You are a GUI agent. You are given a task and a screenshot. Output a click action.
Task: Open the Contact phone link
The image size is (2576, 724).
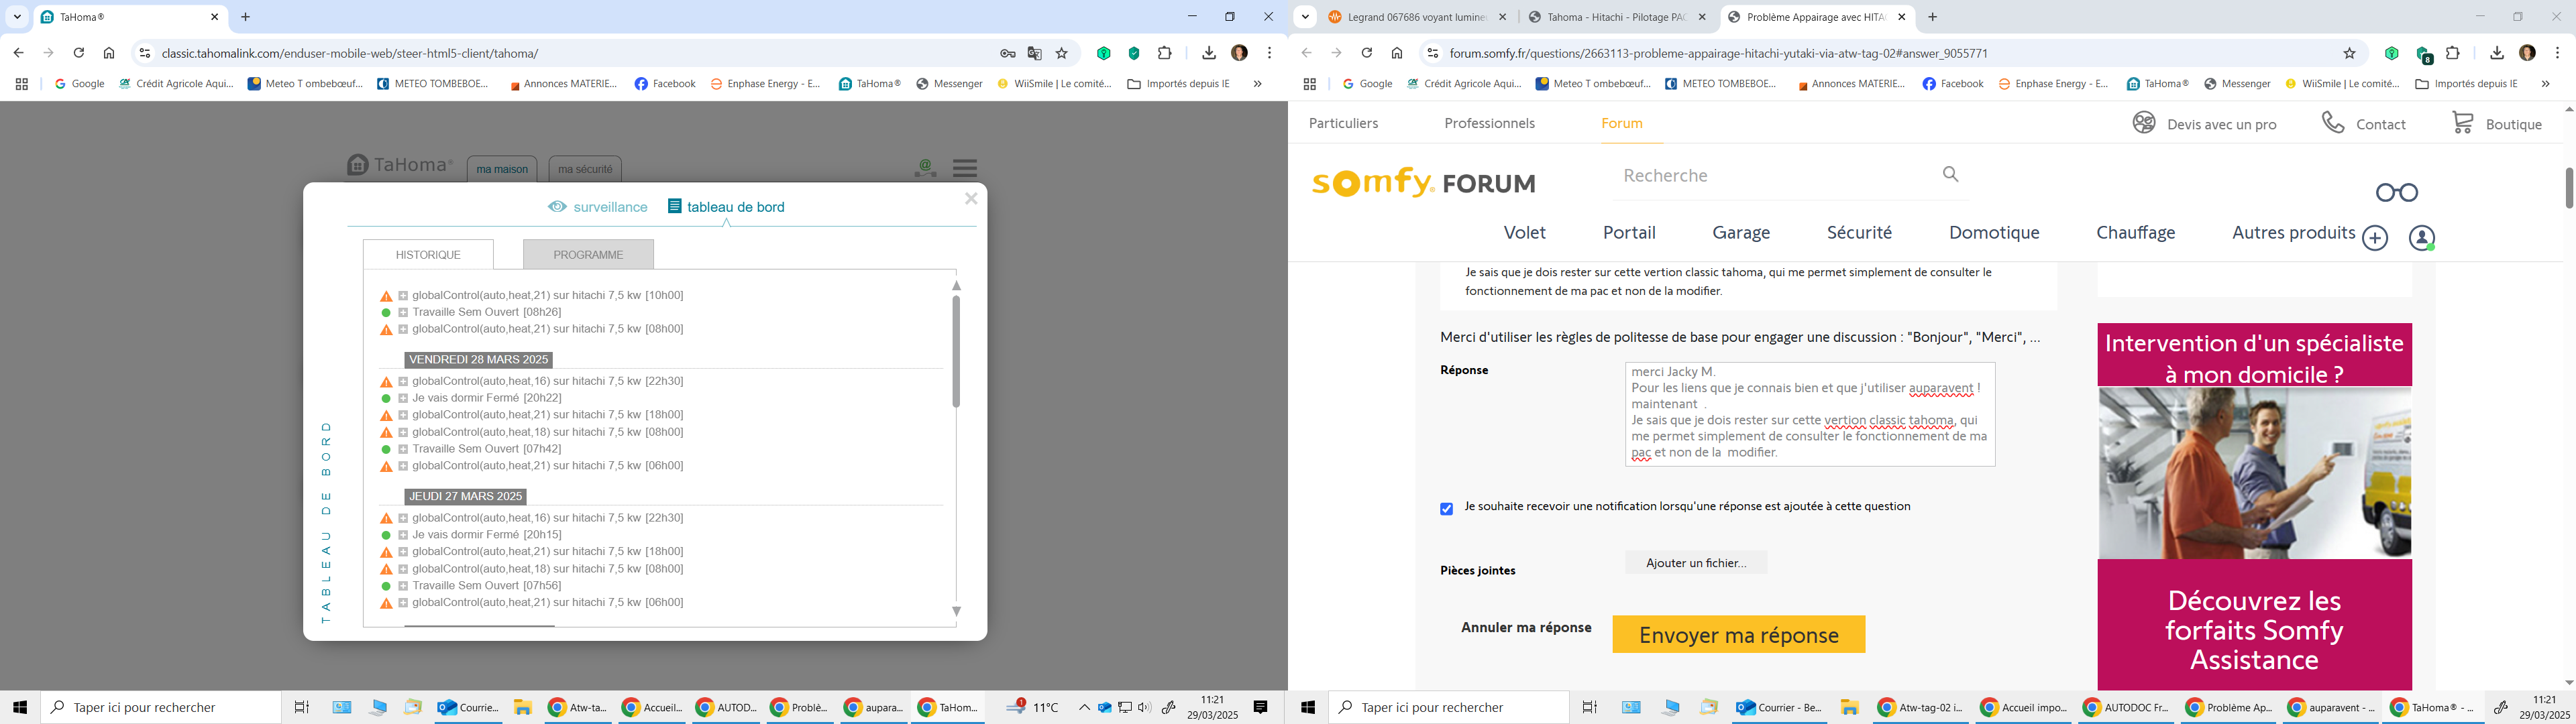point(2364,123)
